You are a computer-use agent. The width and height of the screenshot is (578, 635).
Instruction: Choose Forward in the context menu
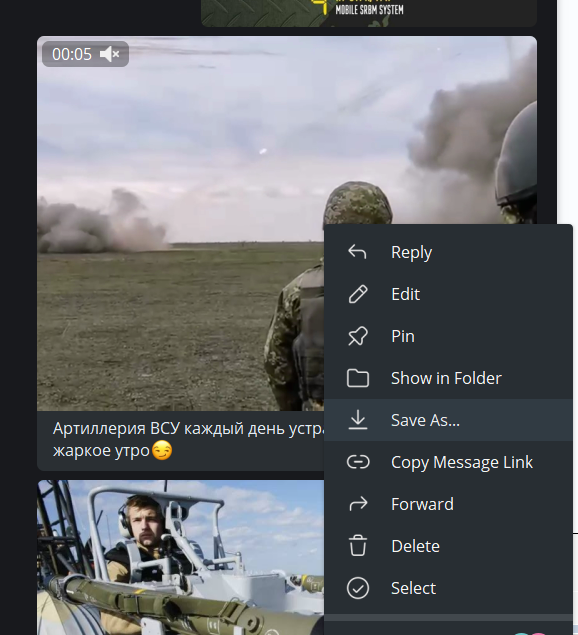448,504
